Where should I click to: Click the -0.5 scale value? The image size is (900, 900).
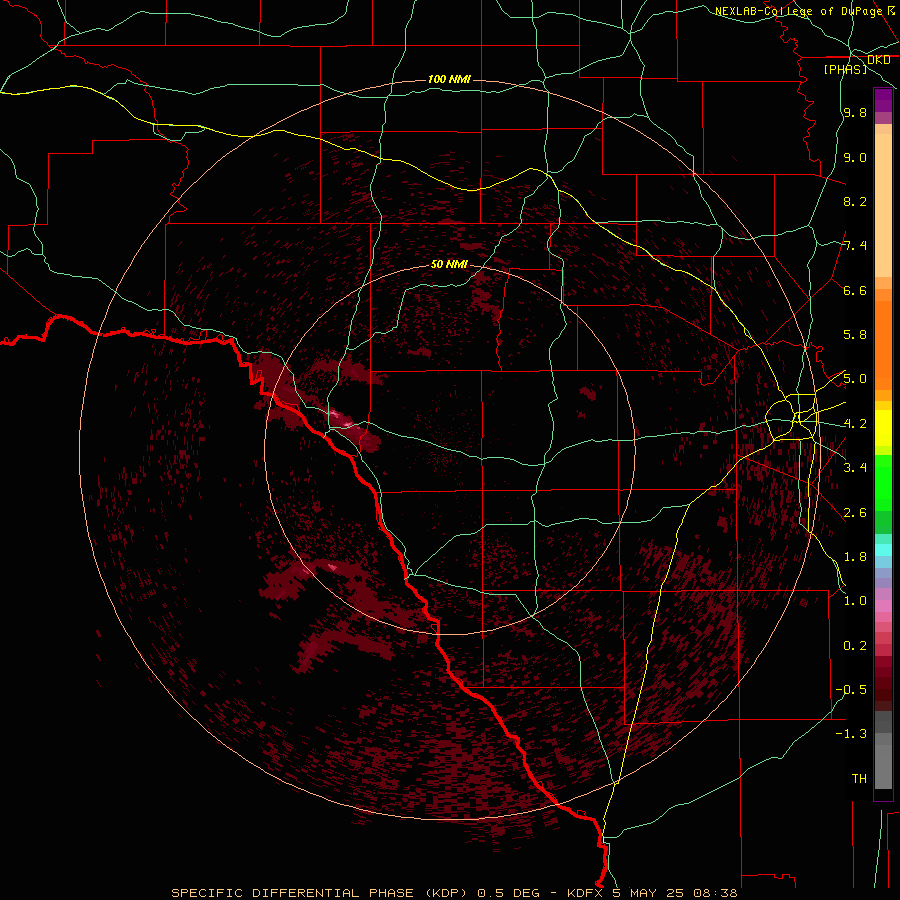point(851,689)
